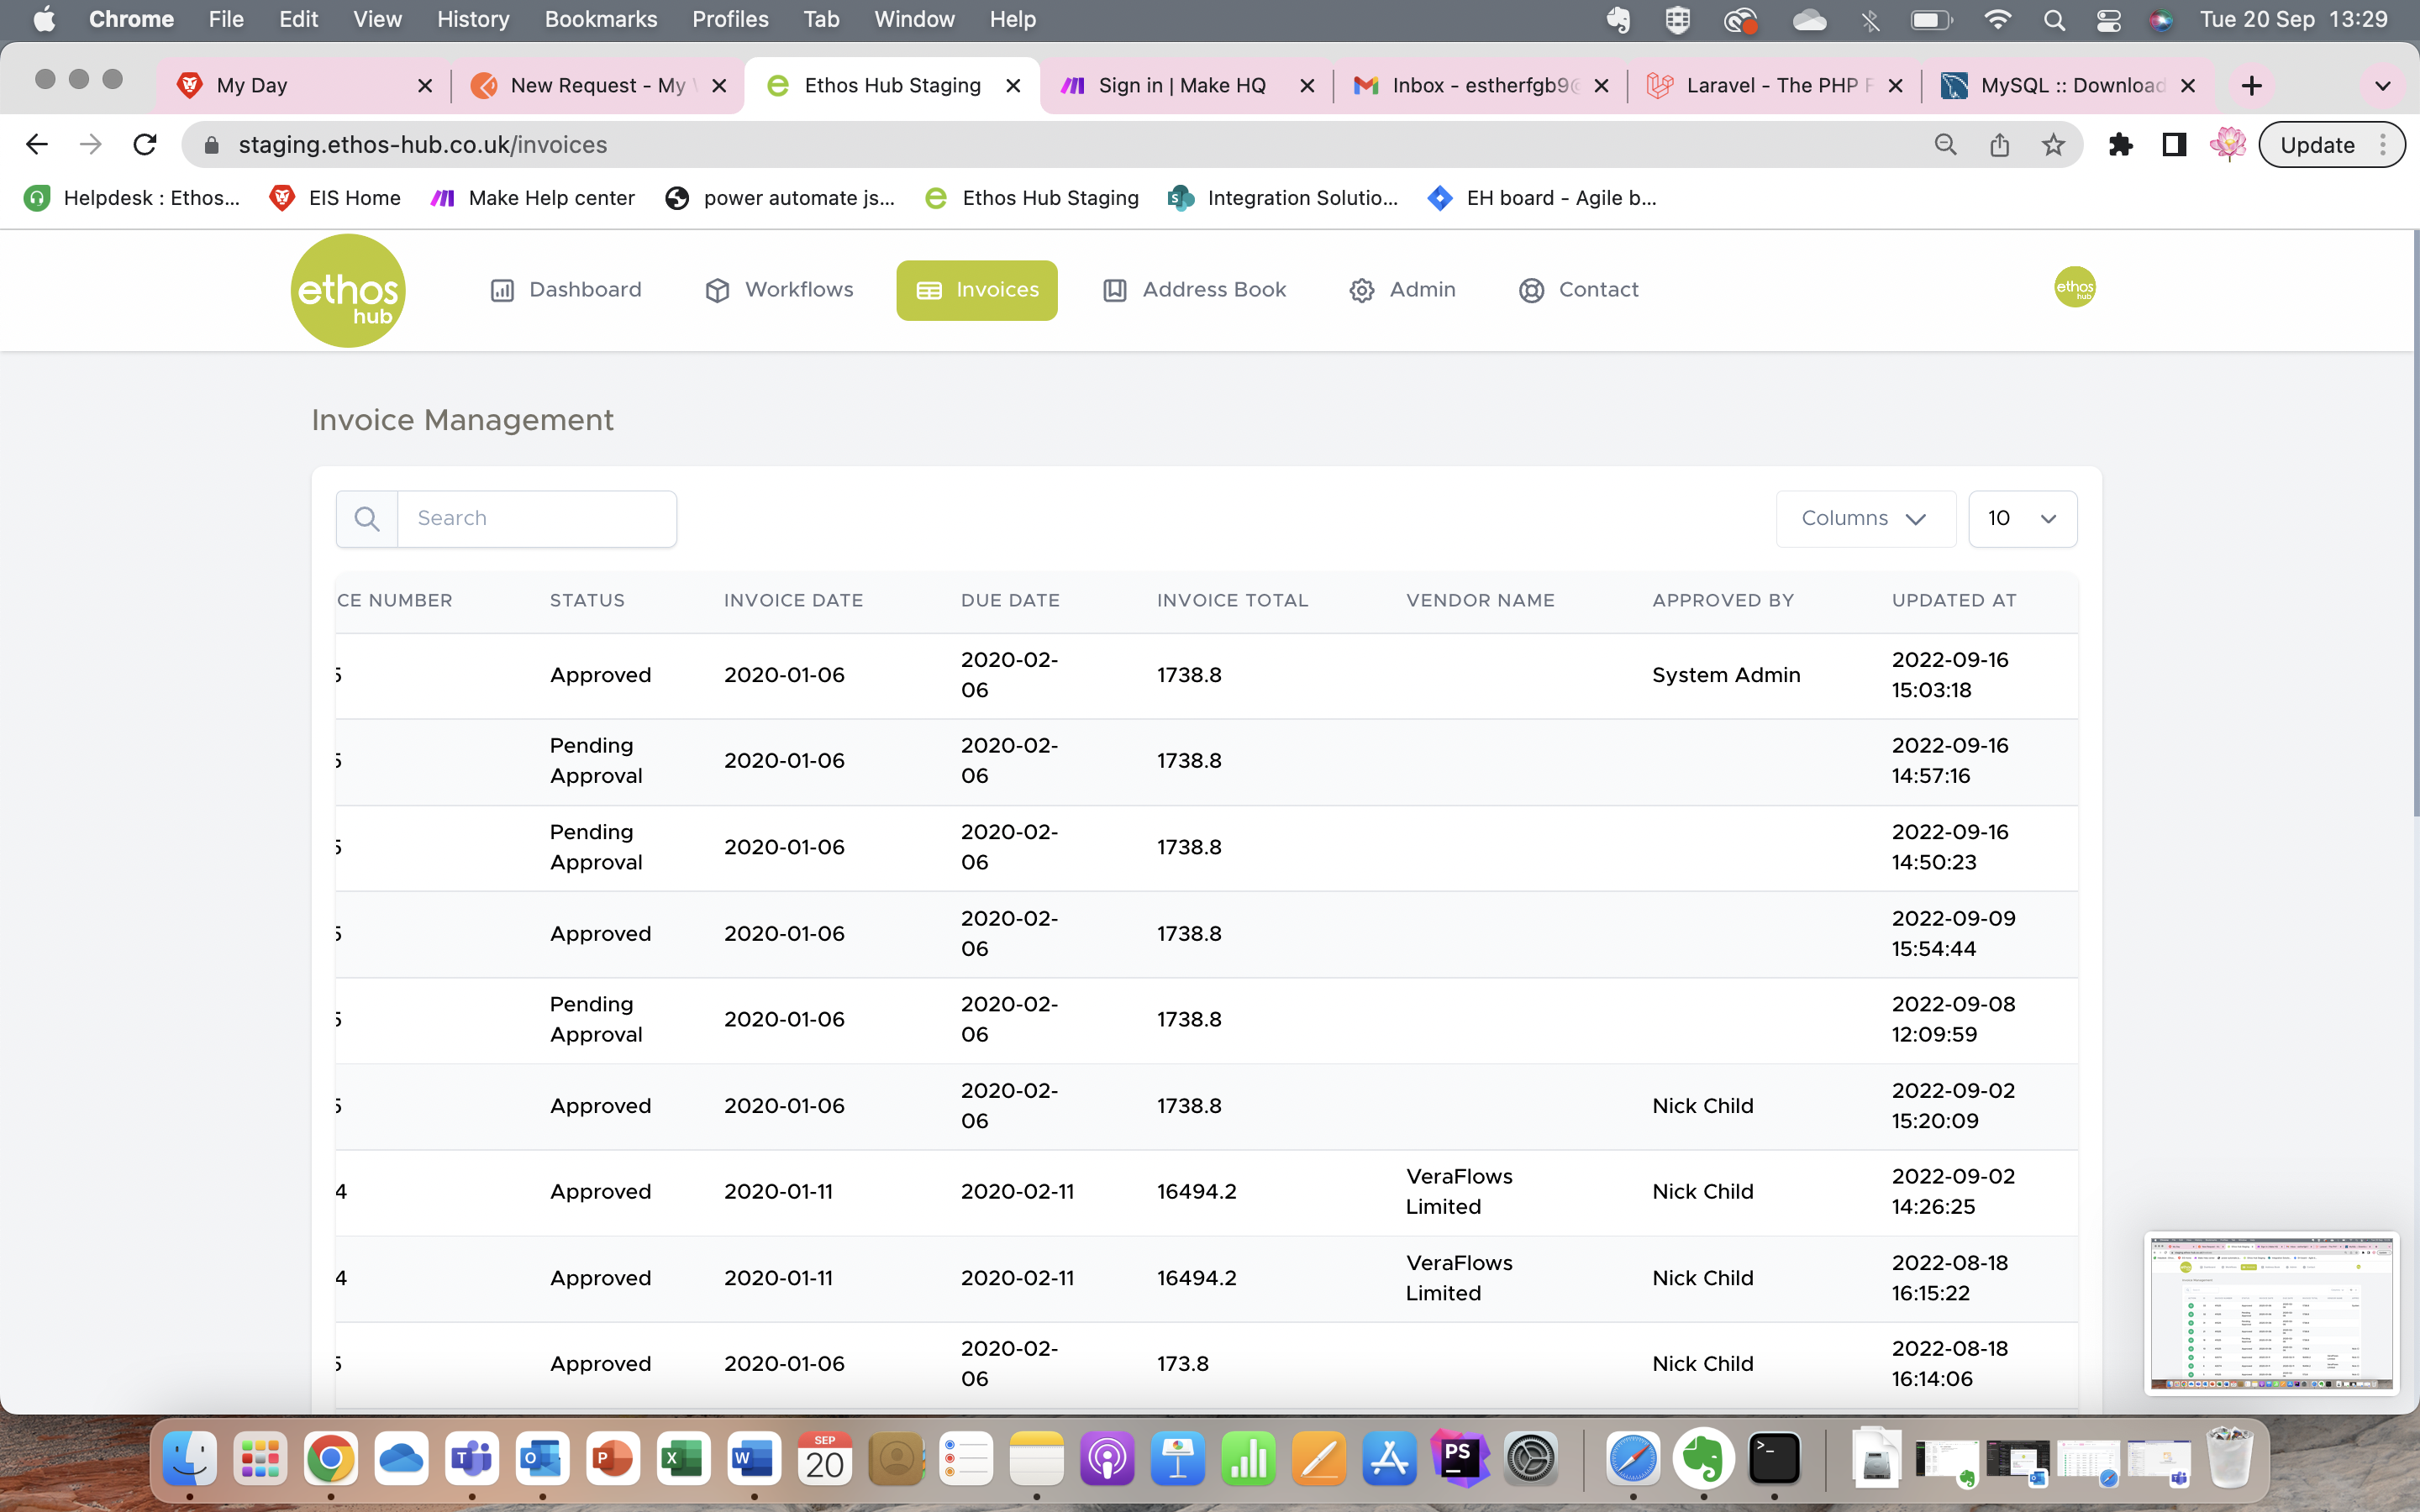This screenshot has height=1512, width=2420.
Task: Open the Admin gear icon
Action: click(1361, 290)
